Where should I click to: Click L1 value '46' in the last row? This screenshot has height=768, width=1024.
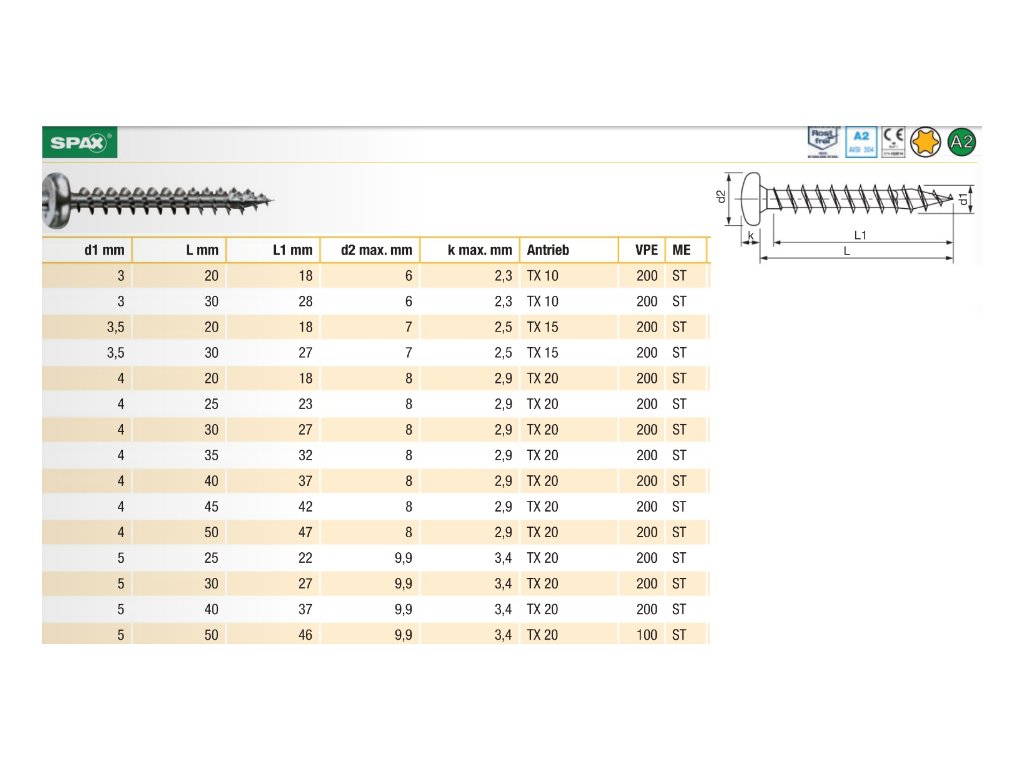[306, 635]
